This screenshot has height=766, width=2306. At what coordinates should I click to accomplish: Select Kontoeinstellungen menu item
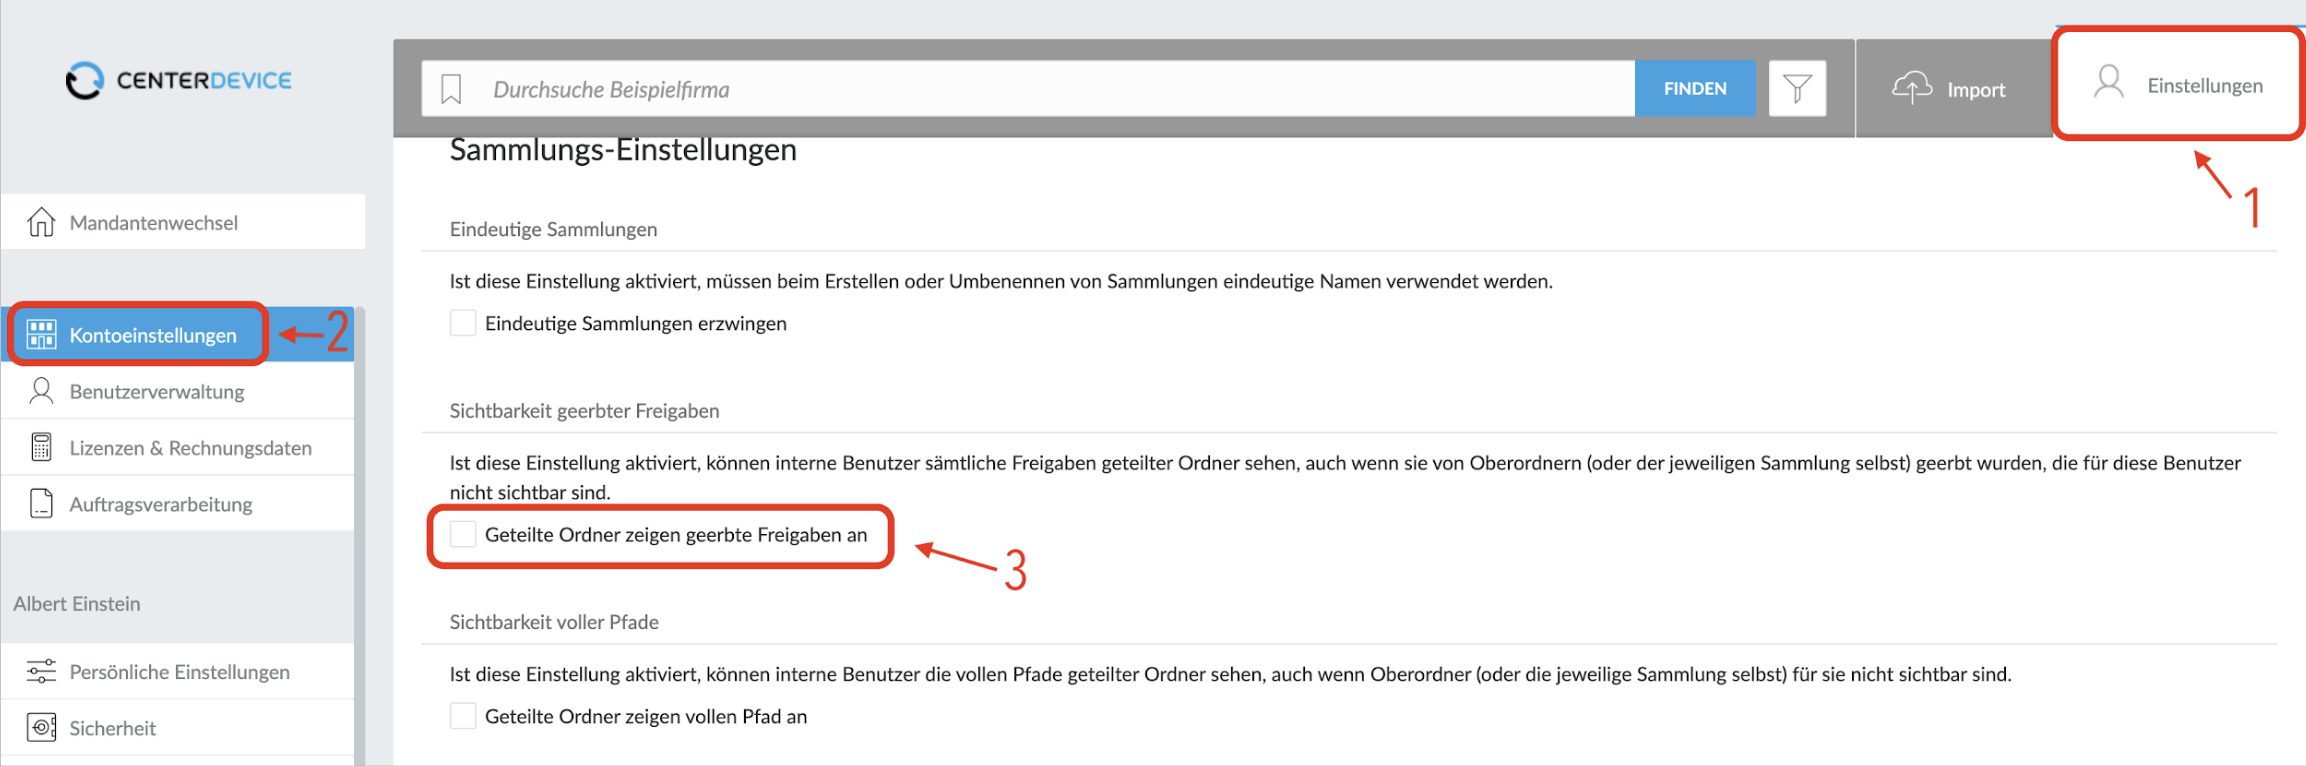click(x=178, y=334)
